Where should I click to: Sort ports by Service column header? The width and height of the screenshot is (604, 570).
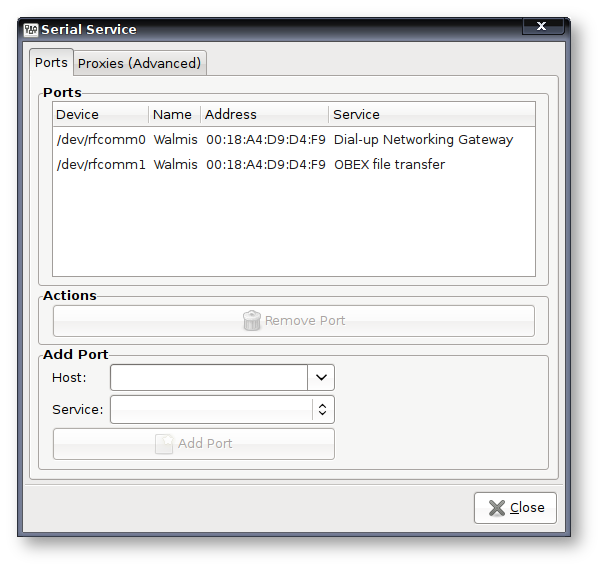[432, 114]
